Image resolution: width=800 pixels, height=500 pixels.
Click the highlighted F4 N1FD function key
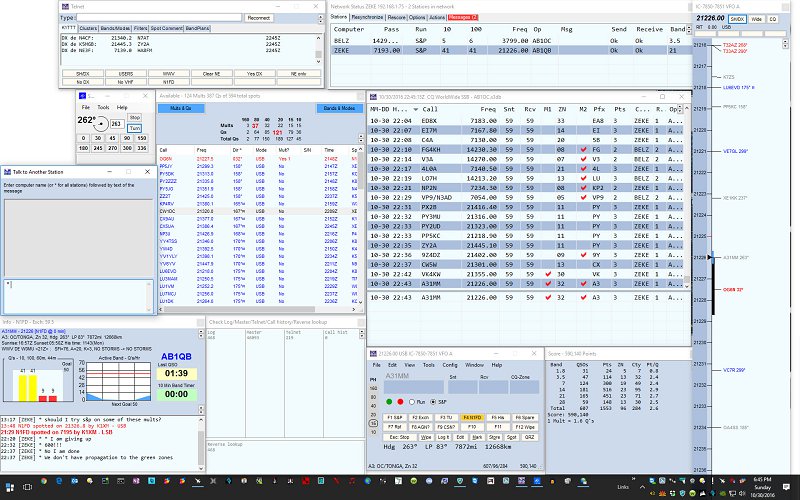(472, 417)
